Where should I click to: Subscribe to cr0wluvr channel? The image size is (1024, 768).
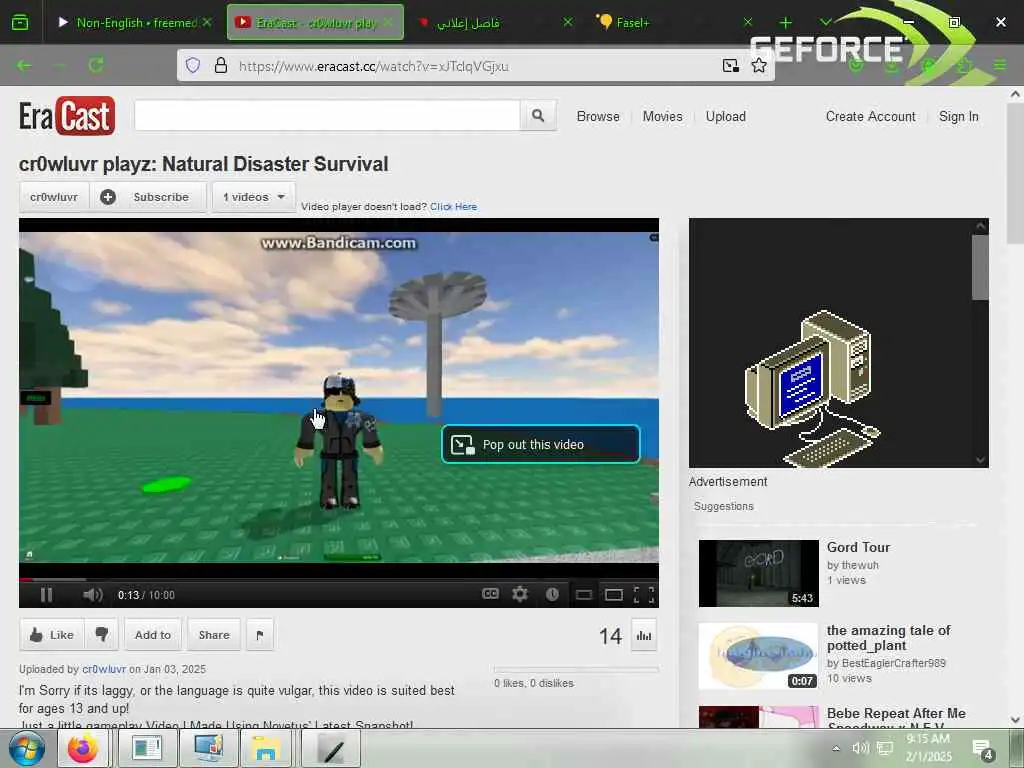(148, 197)
